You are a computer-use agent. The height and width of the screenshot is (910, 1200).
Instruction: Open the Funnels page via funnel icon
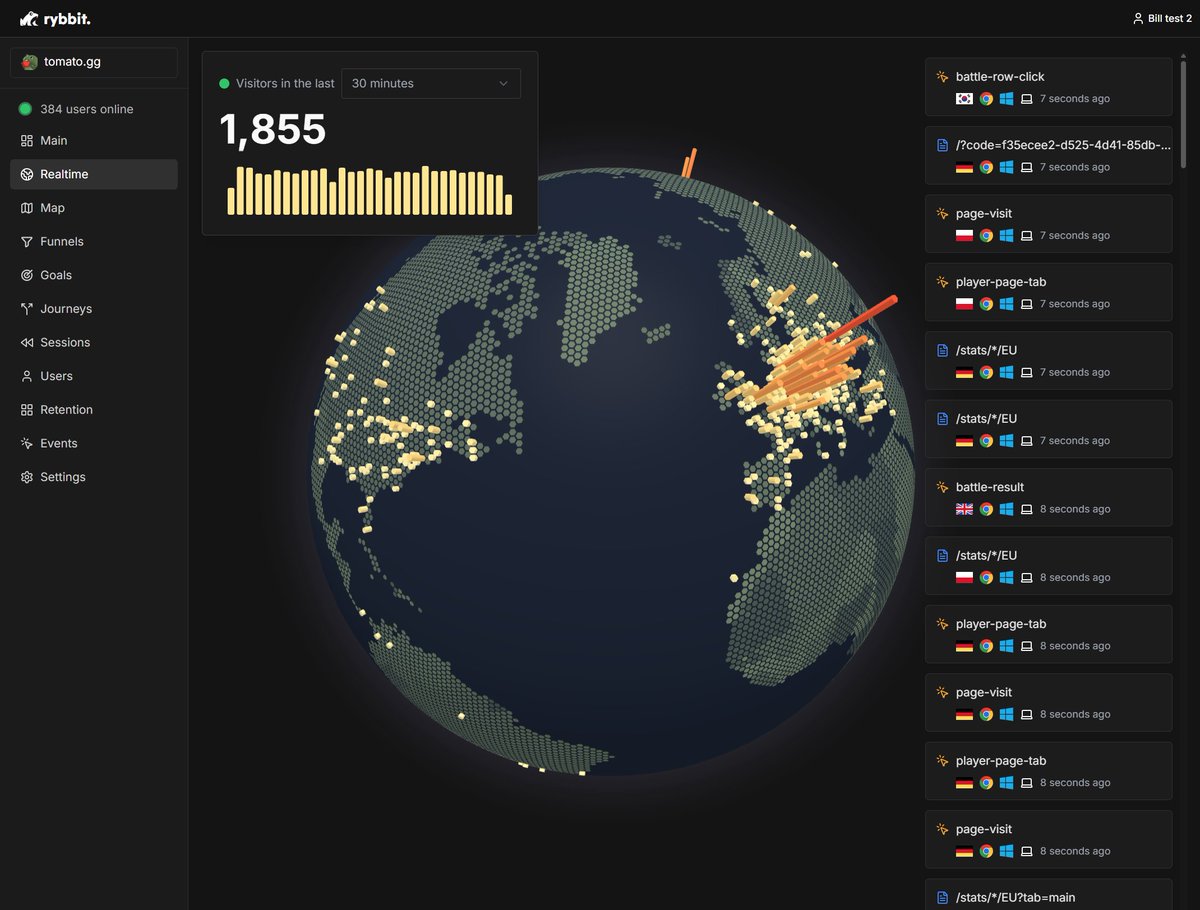point(27,242)
